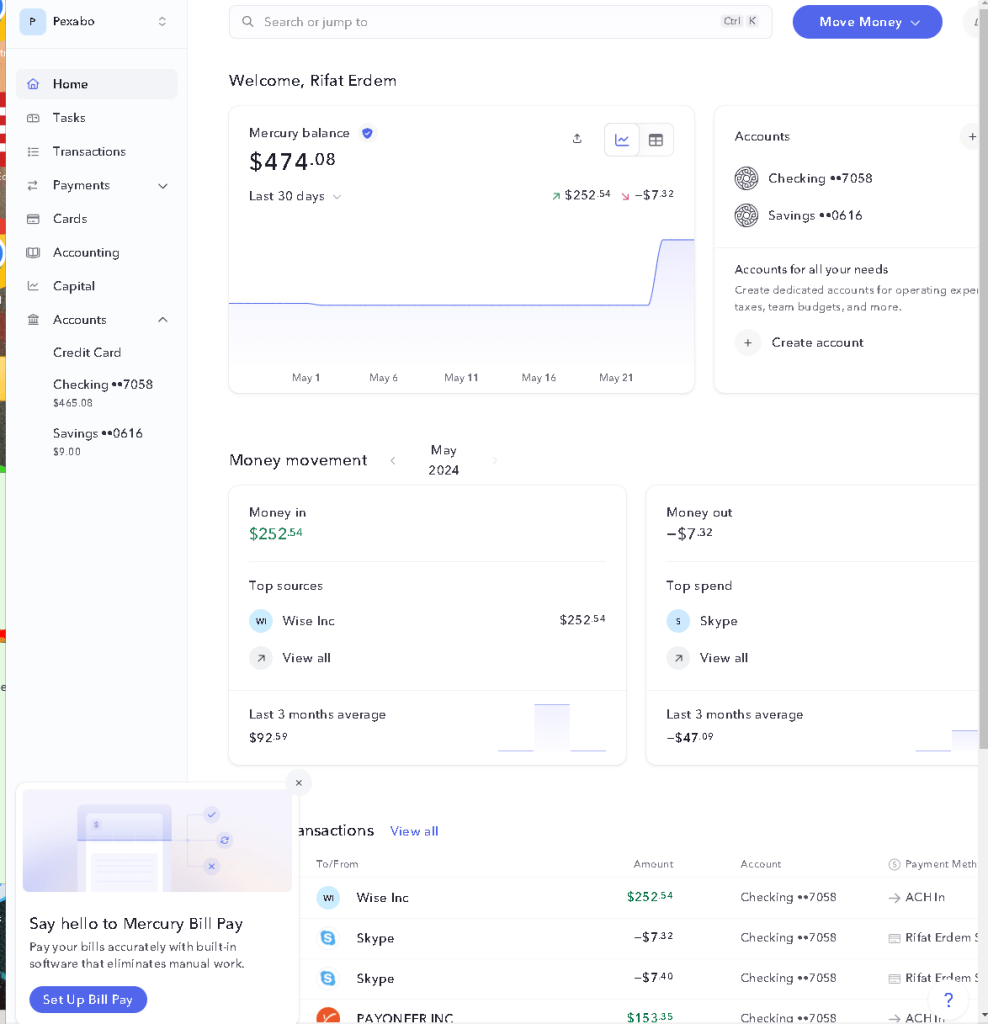Click the Skype logo in −$7.40 row
The height and width of the screenshot is (1024, 988).
pos(328,979)
